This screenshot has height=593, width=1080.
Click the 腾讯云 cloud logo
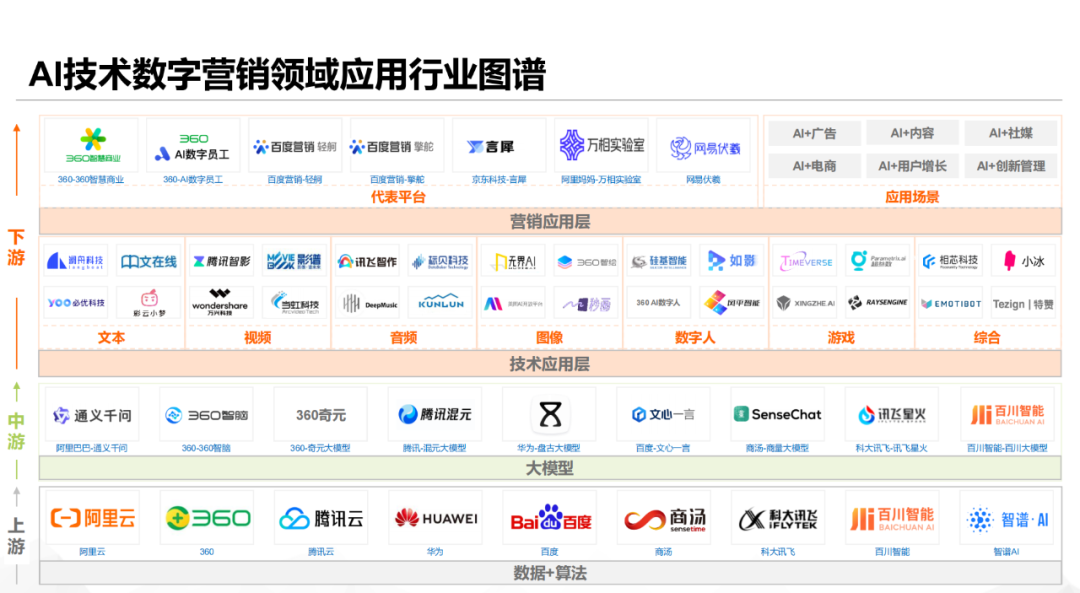321,518
